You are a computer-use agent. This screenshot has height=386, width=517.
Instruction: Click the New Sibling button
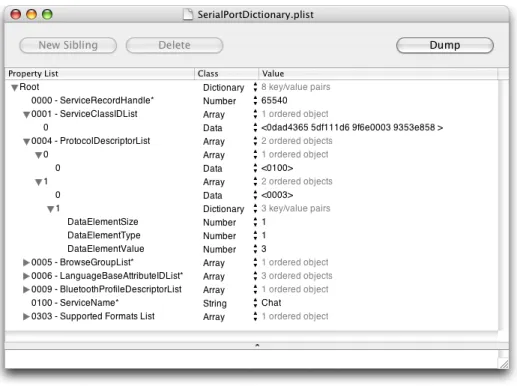(x=68, y=45)
